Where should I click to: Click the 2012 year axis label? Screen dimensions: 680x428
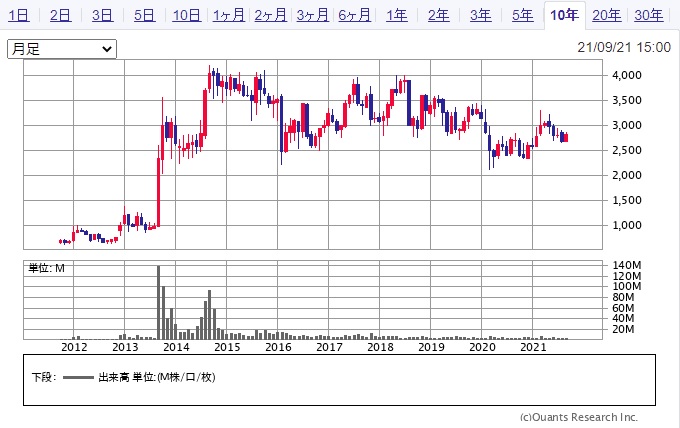[x=74, y=347]
